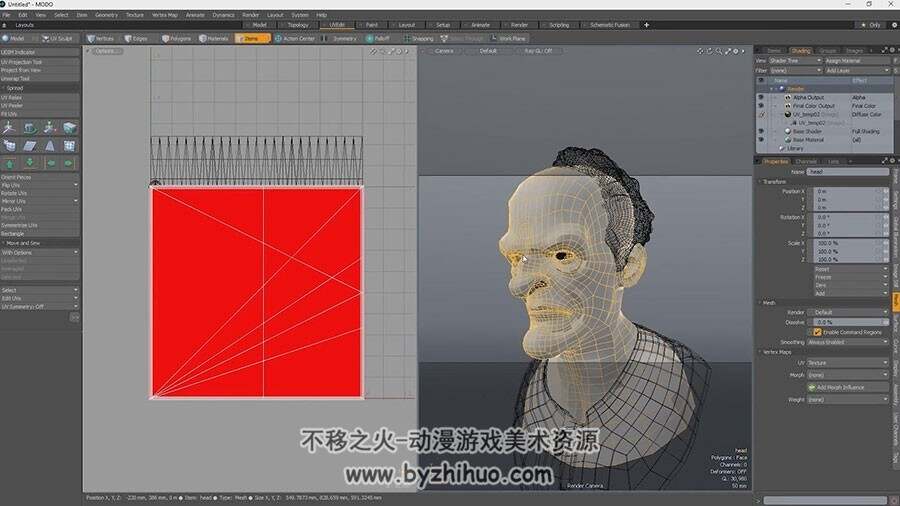
Task: Click the green left arrow align icon
Action: pos(51,164)
